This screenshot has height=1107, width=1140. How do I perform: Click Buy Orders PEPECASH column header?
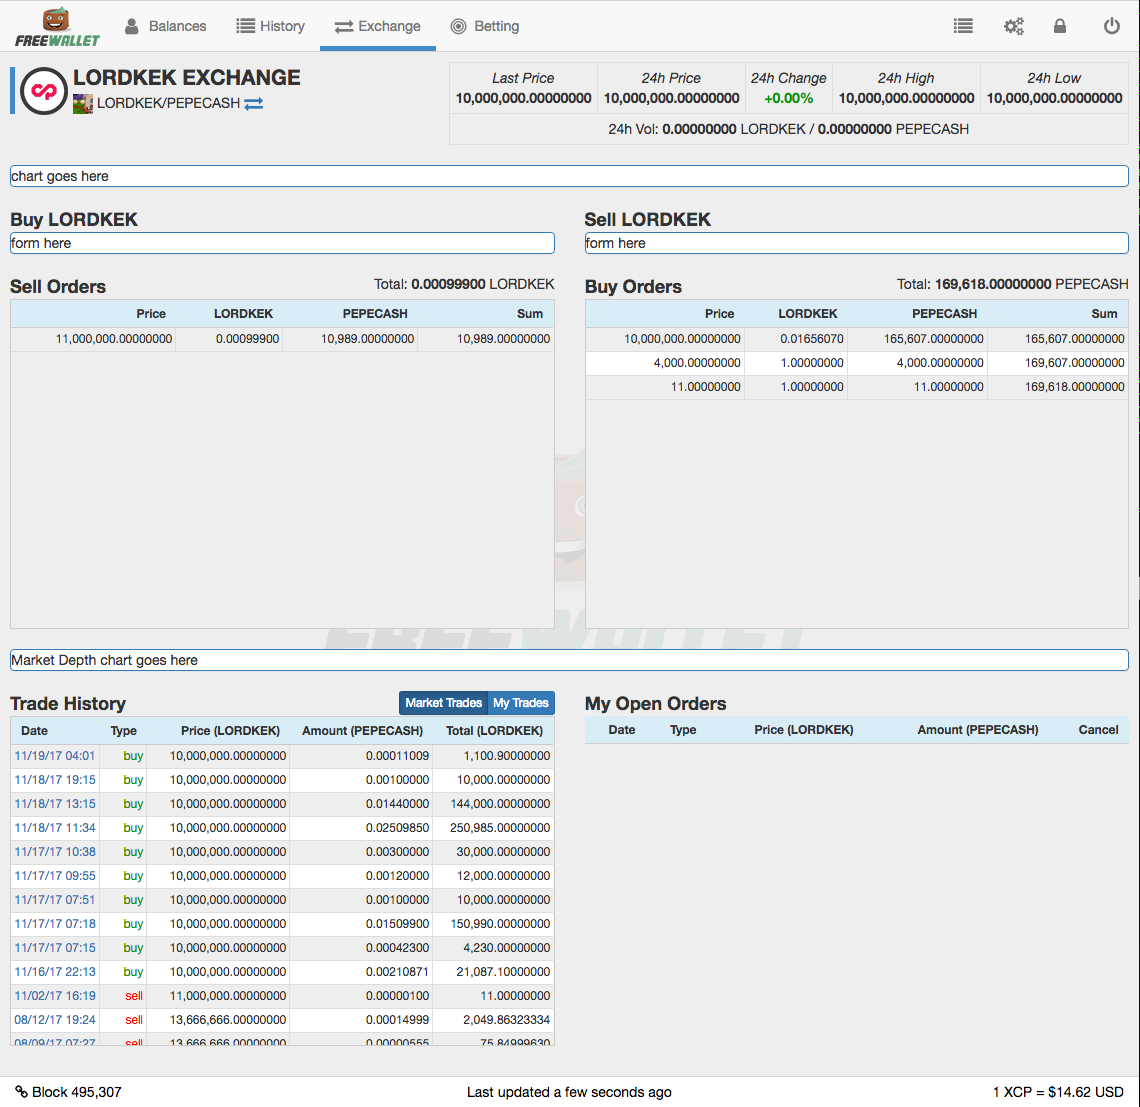(x=944, y=314)
